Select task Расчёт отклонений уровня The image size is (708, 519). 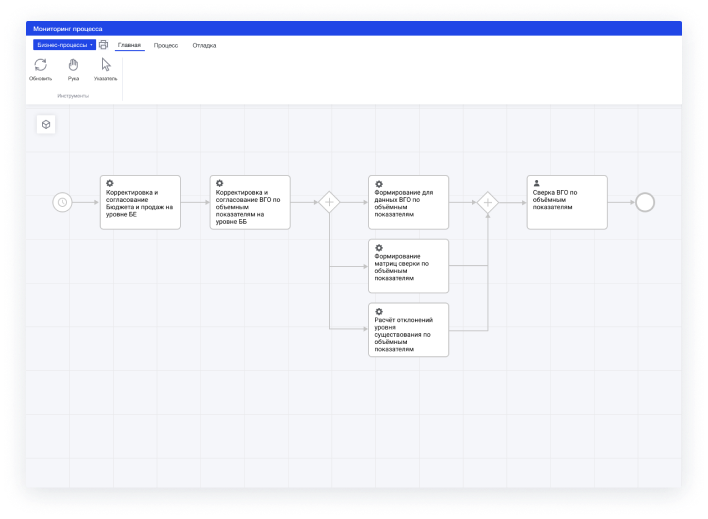tap(409, 330)
